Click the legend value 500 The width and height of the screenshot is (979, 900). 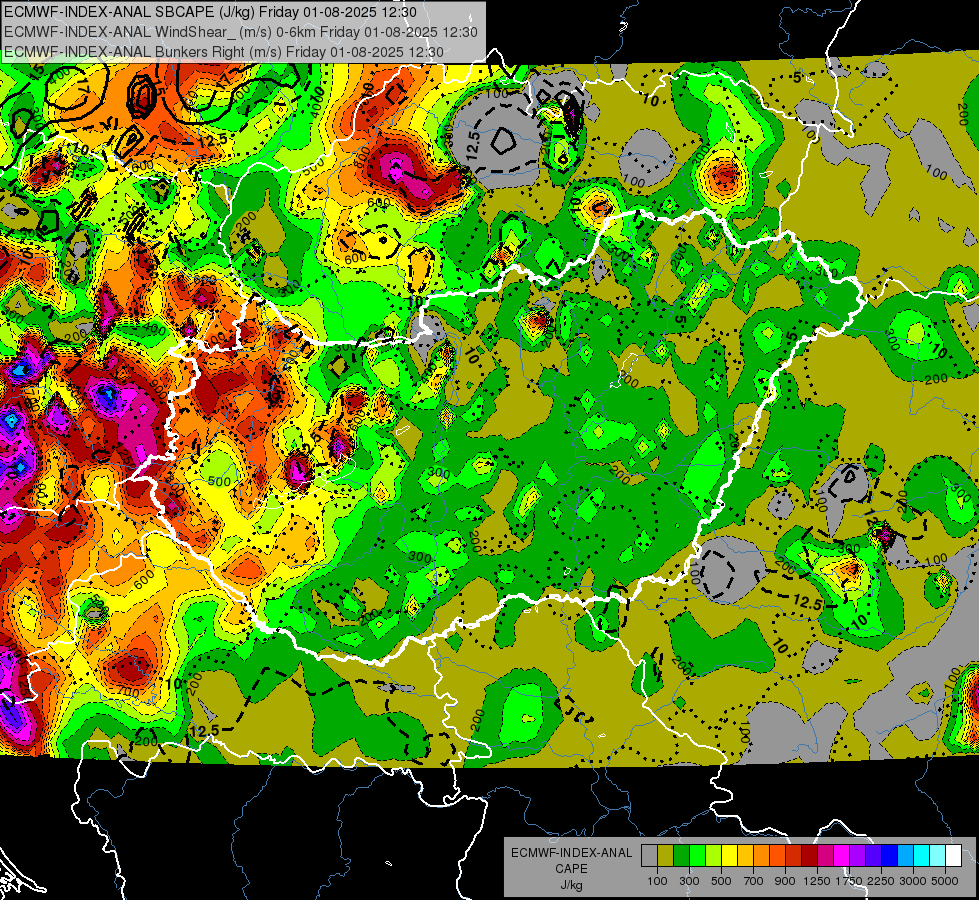(x=721, y=881)
